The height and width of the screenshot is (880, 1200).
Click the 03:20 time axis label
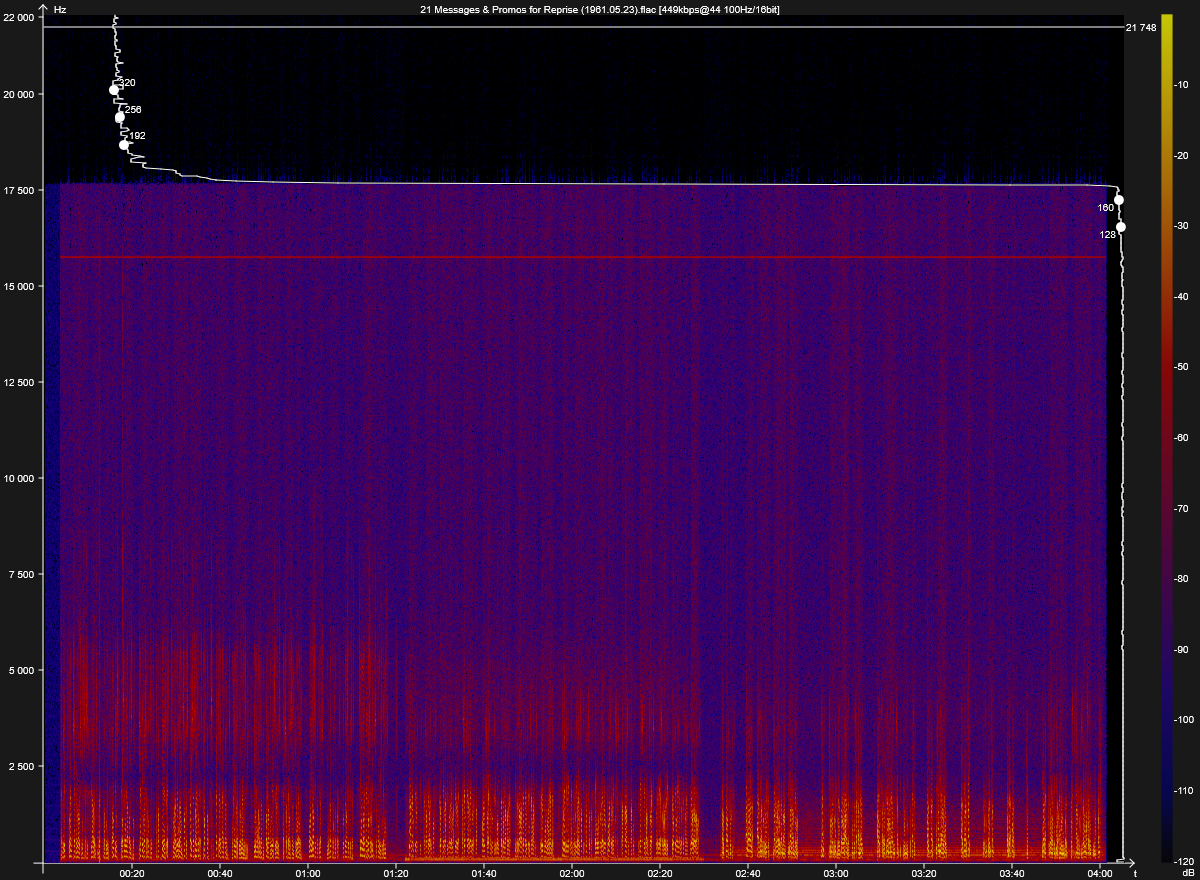[924, 872]
